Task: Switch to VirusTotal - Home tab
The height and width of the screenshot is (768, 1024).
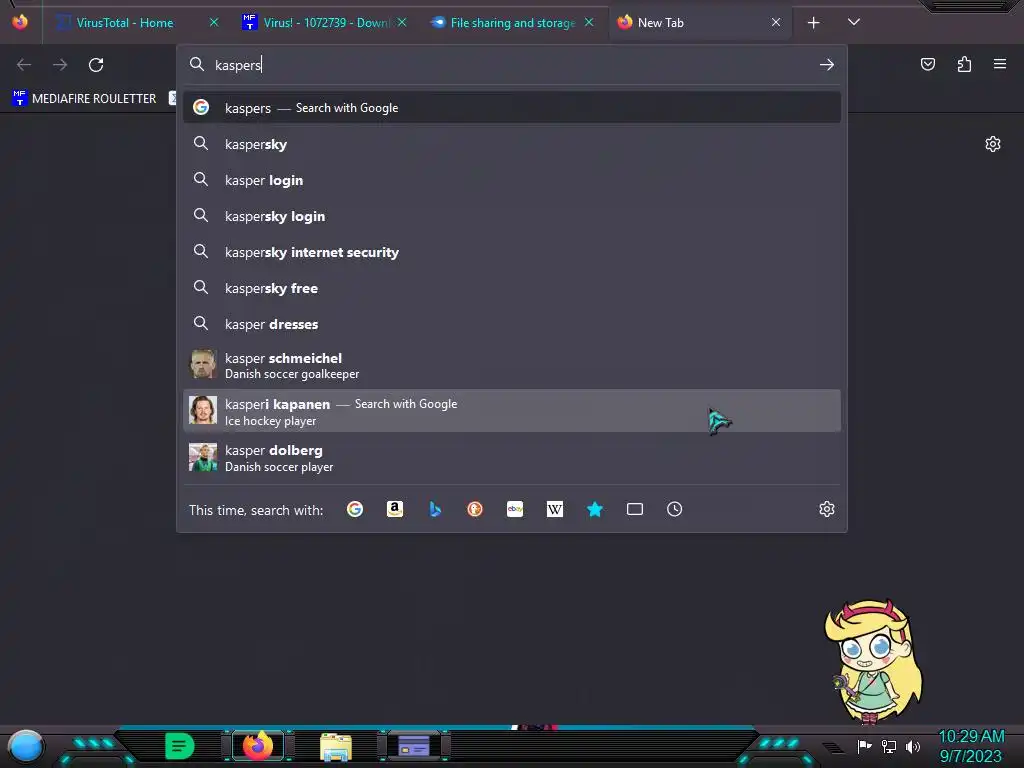Action: (135, 23)
